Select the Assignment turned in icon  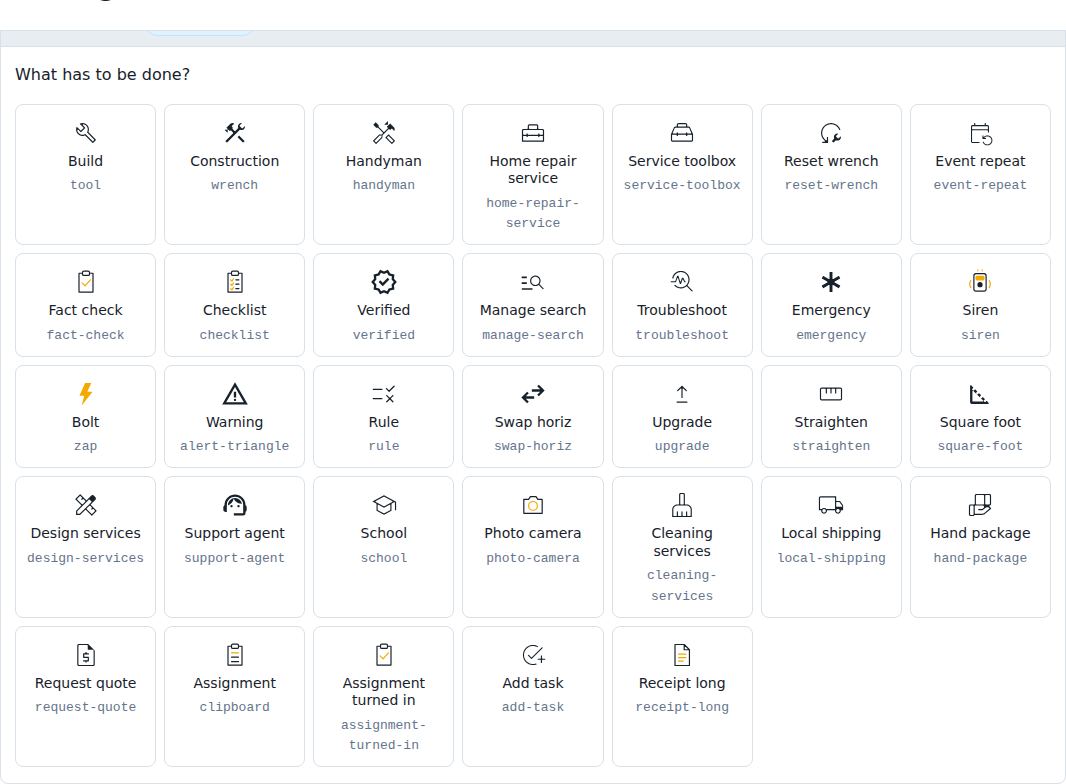tap(383, 655)
